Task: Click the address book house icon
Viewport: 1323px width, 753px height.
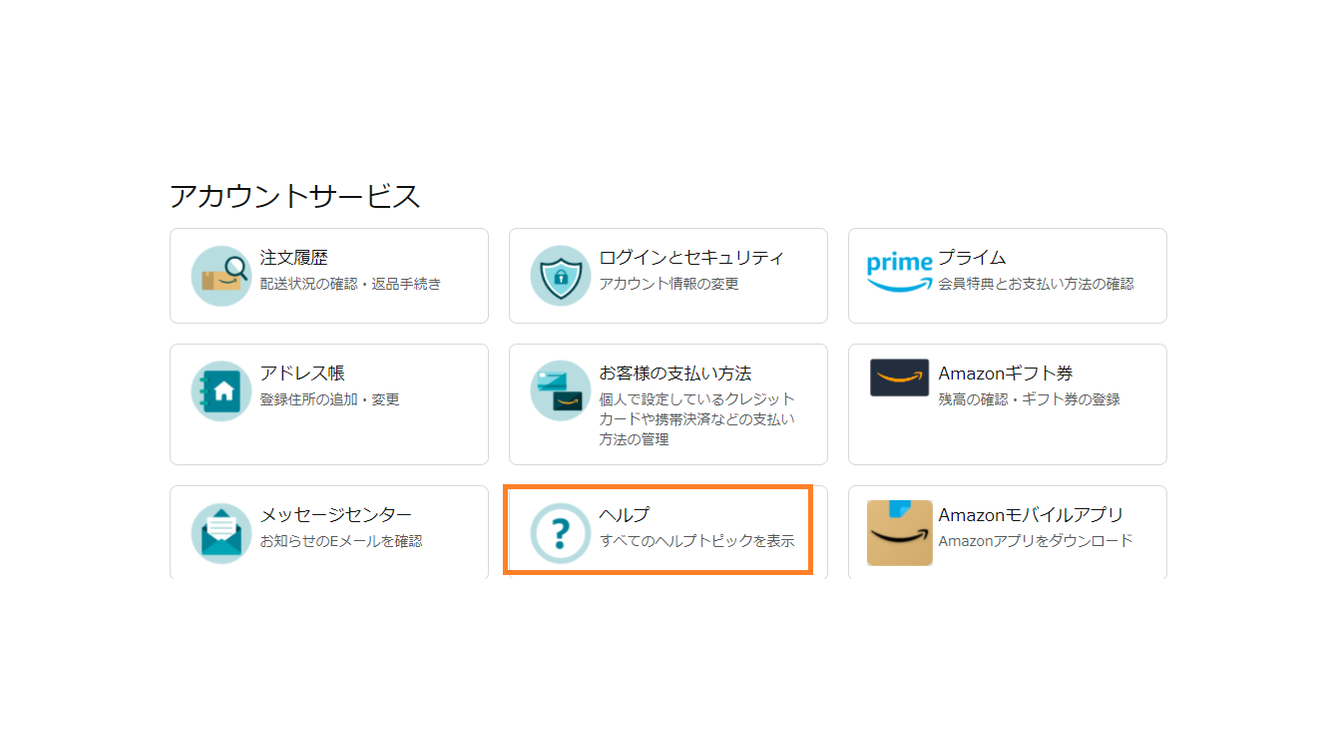Action: (x=221, y=391)
